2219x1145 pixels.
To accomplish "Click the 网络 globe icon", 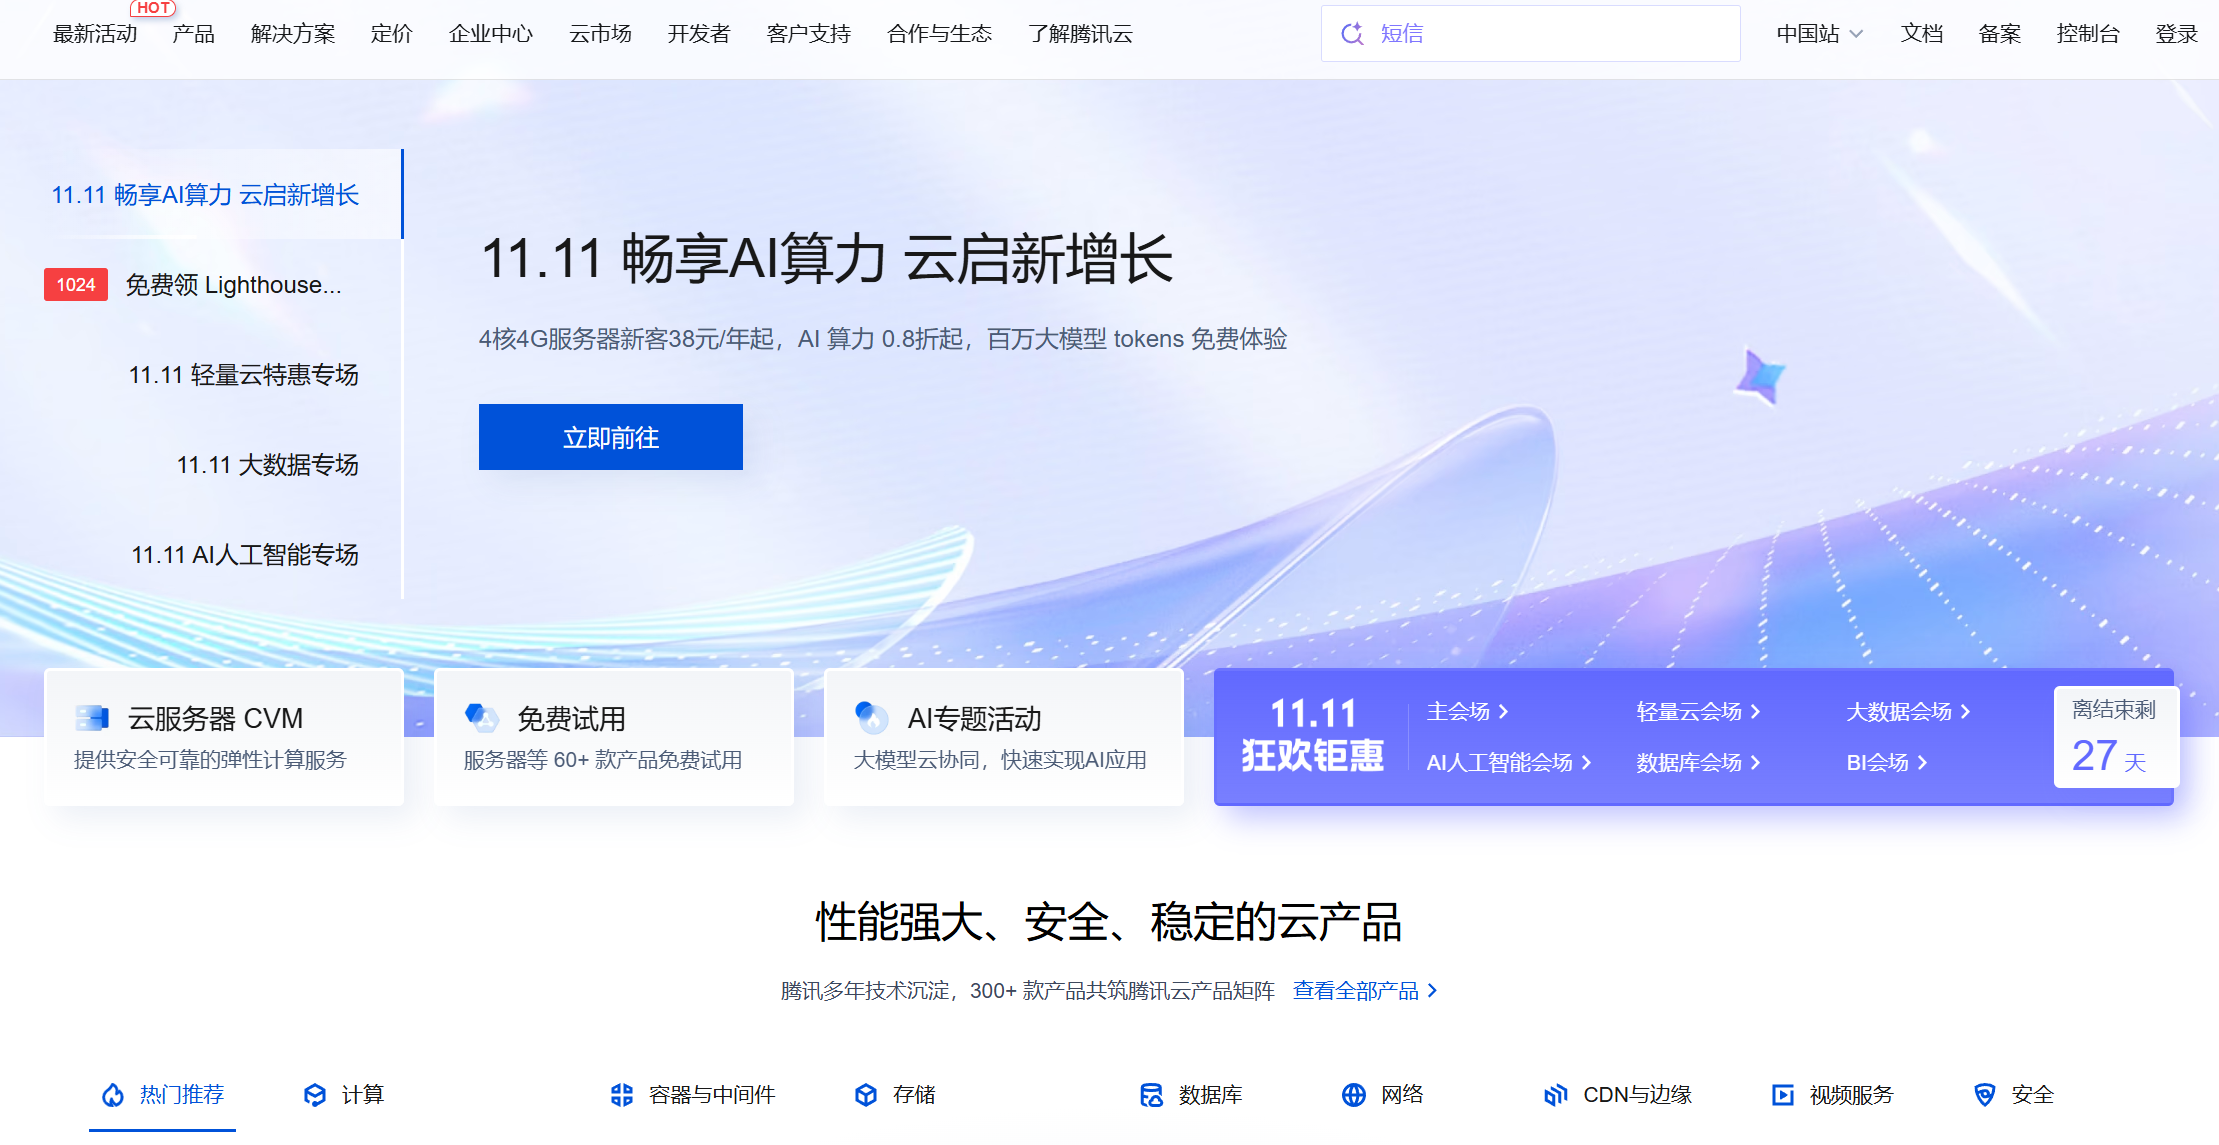I will (1354, 1095).
